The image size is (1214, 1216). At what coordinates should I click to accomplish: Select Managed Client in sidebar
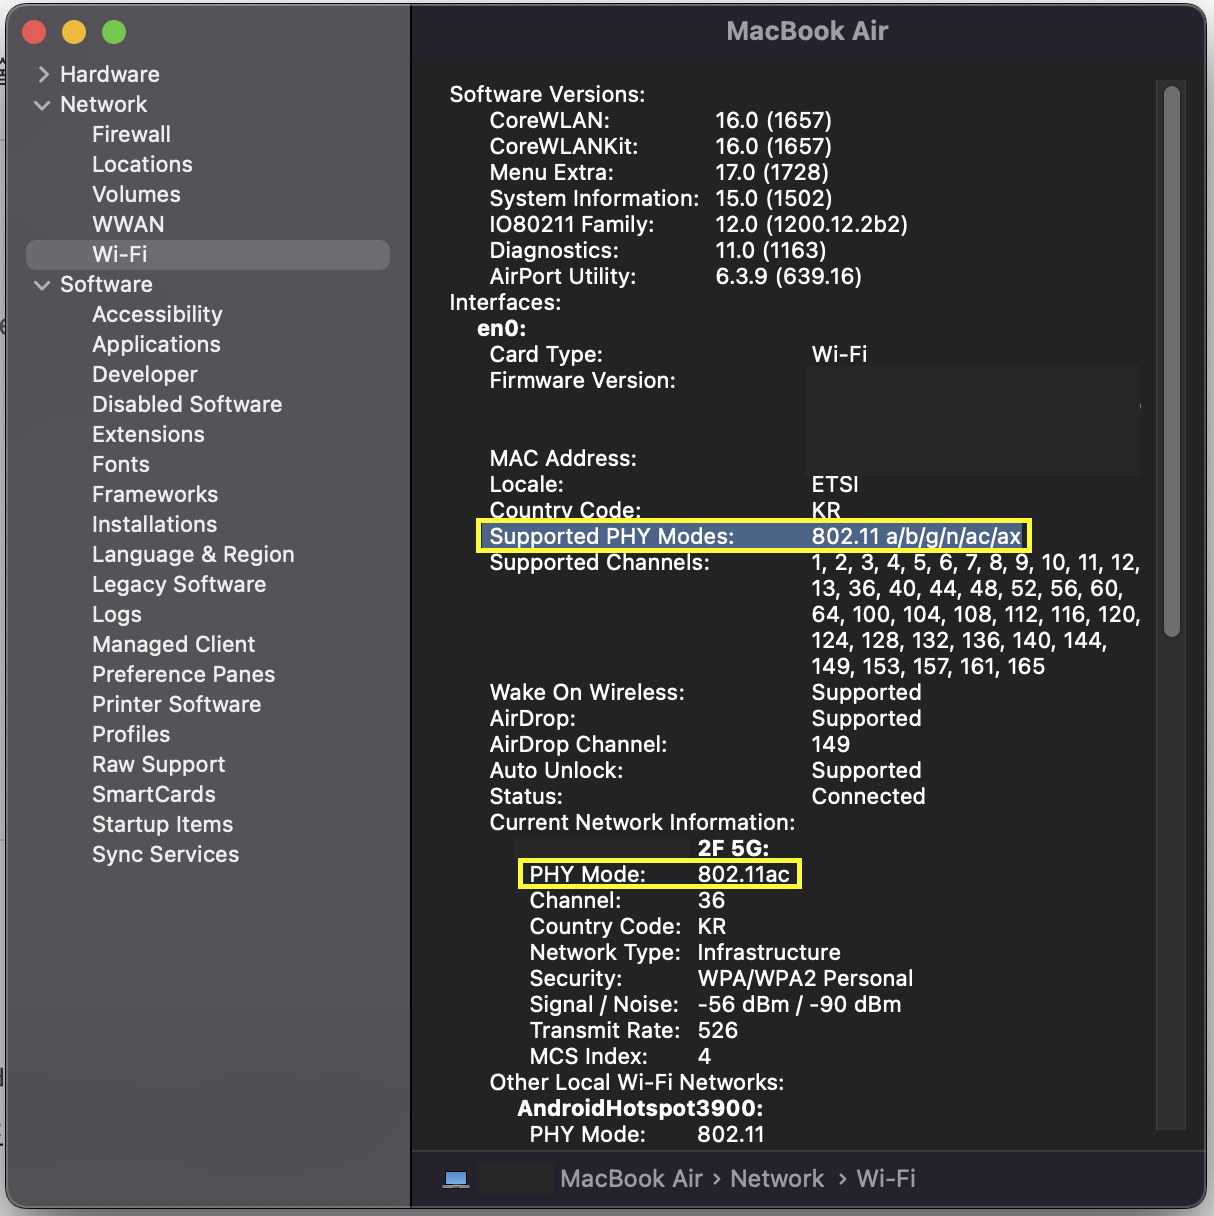(173, 644)
